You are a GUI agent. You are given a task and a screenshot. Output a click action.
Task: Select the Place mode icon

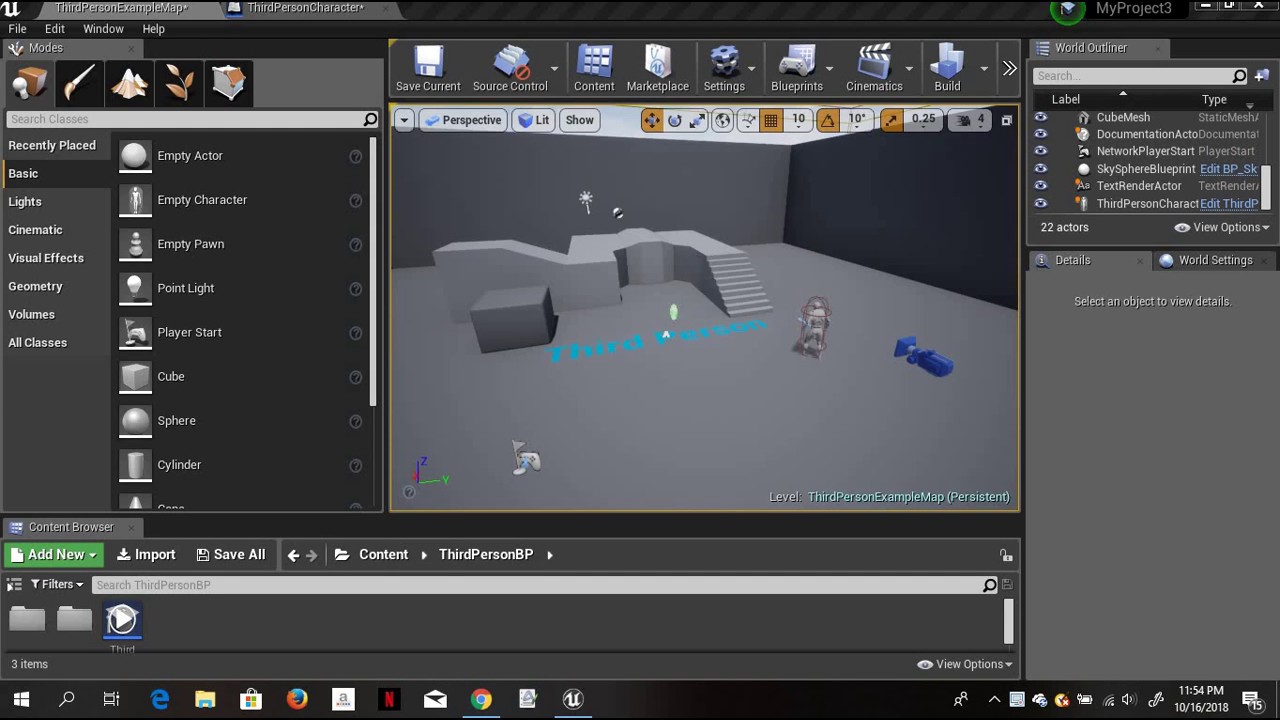point(29,83)
